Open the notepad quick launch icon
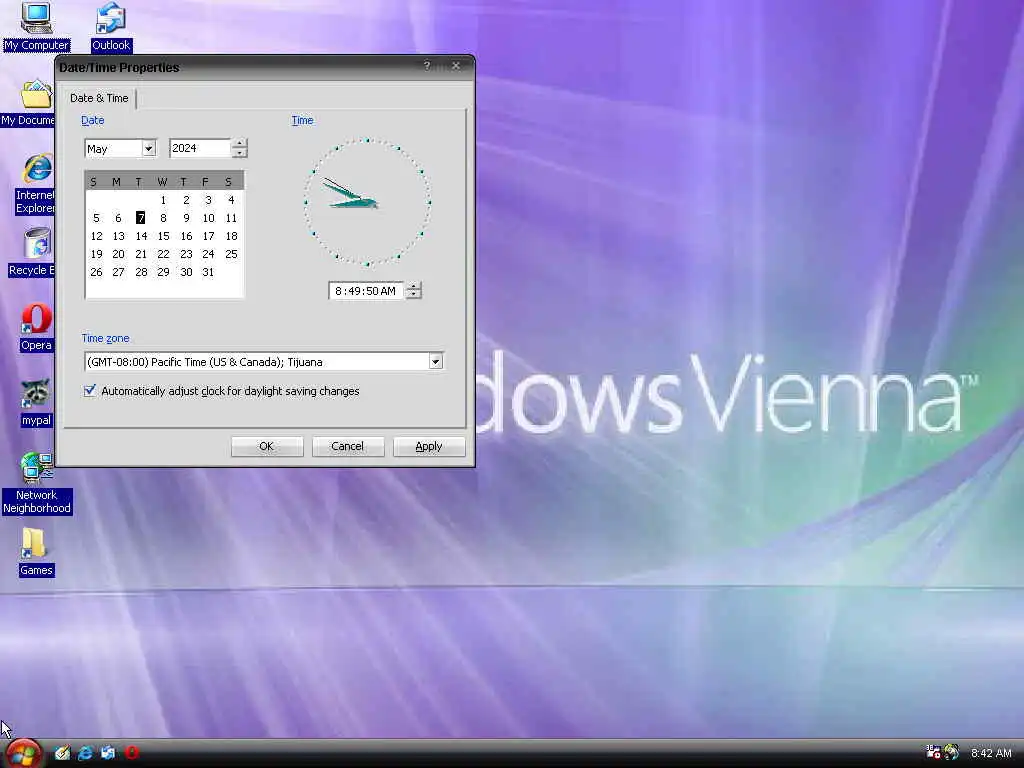This screenshot has height=768, width=1024. pyautogui.click(x=63, y=753)
